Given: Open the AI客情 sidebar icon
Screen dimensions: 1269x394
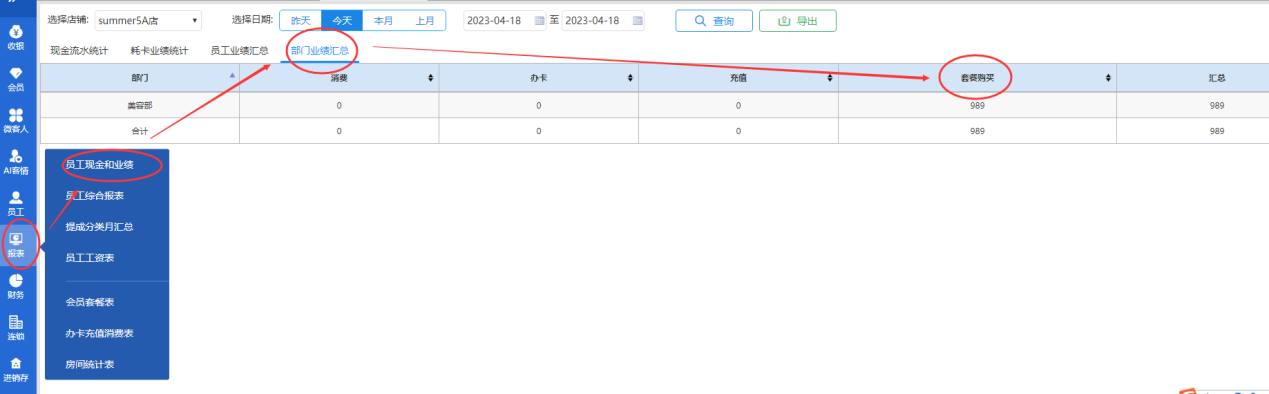Looking at the screenshot, I should point(16,161).
